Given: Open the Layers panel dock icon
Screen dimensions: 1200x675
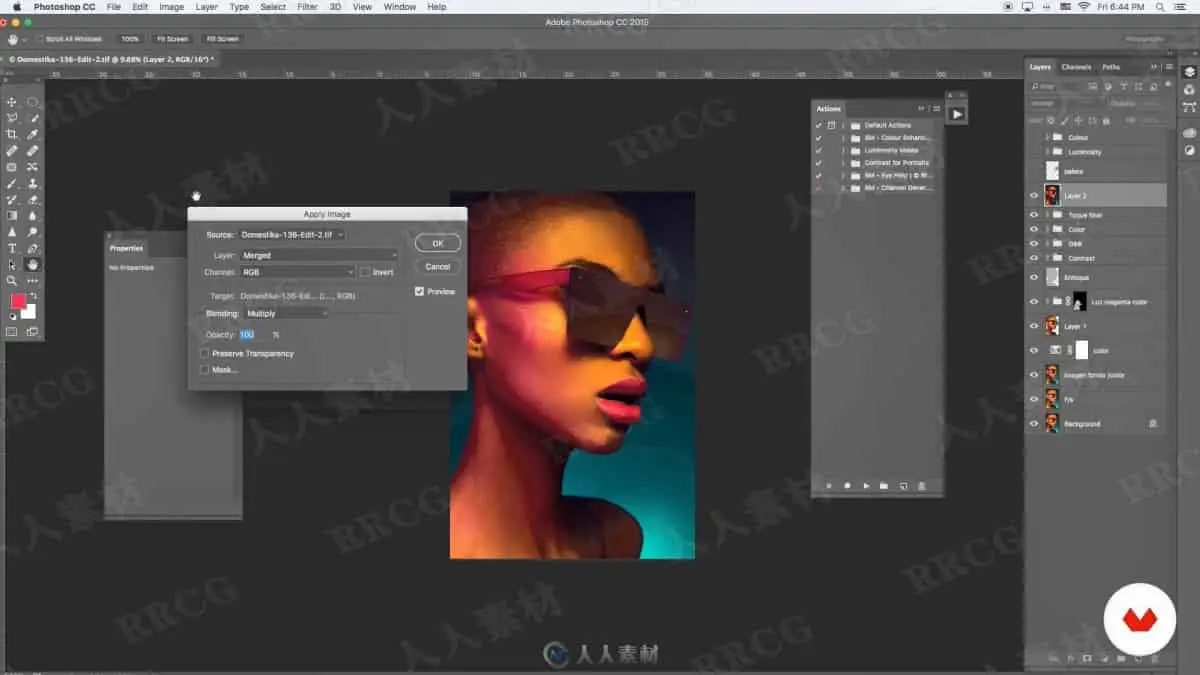Looking at the screenshot, I should click(x=1190, y=72).
